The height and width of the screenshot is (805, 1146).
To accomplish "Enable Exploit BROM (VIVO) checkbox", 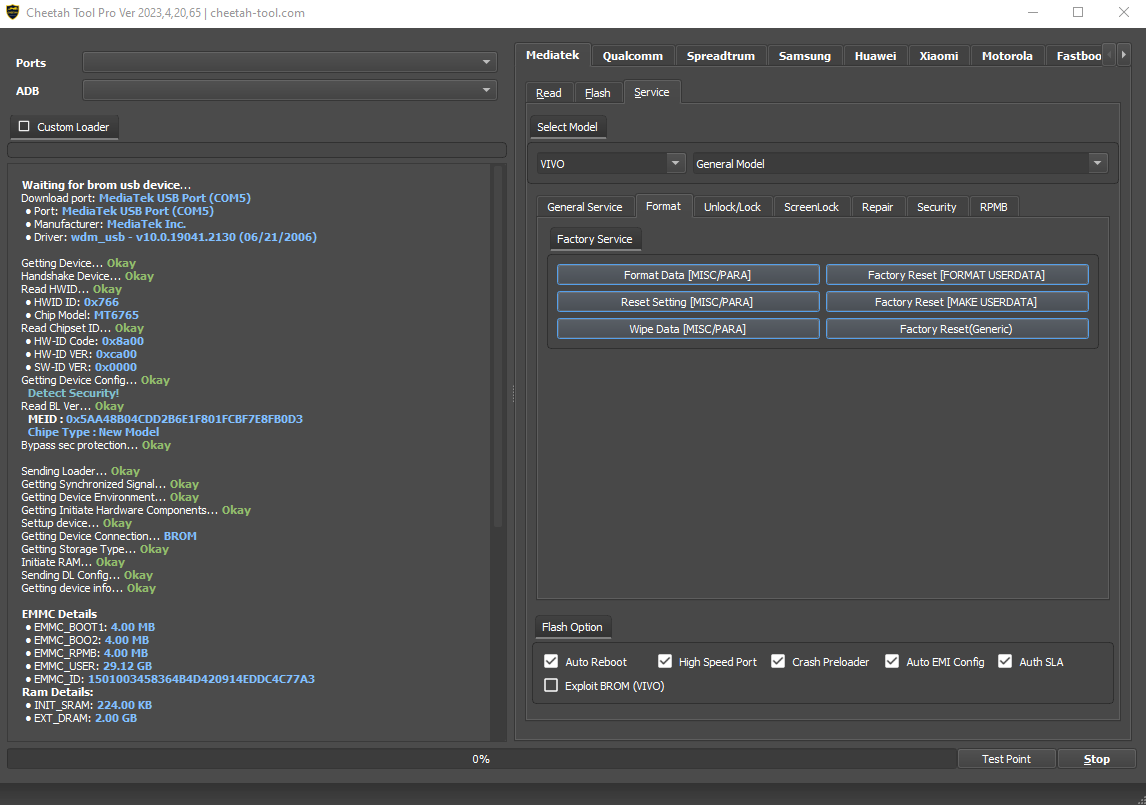I will [551, 685].
